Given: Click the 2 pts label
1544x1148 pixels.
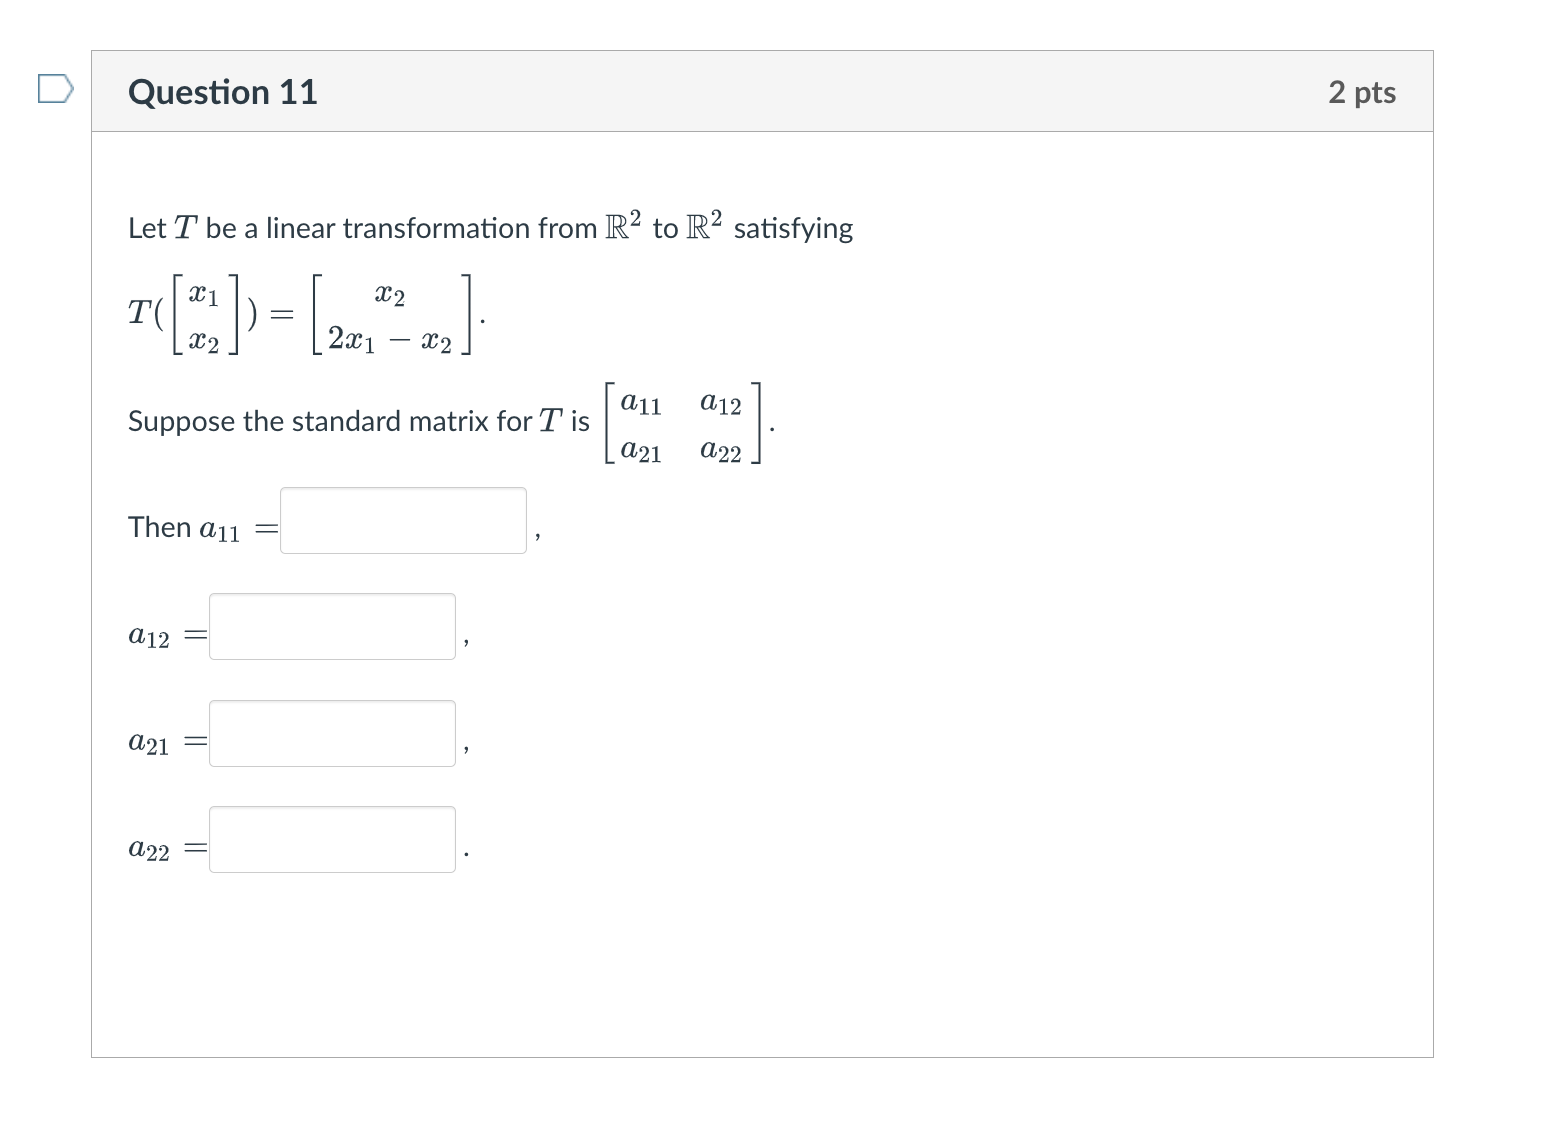Looking at the screenshot, I should [1363, 91].
